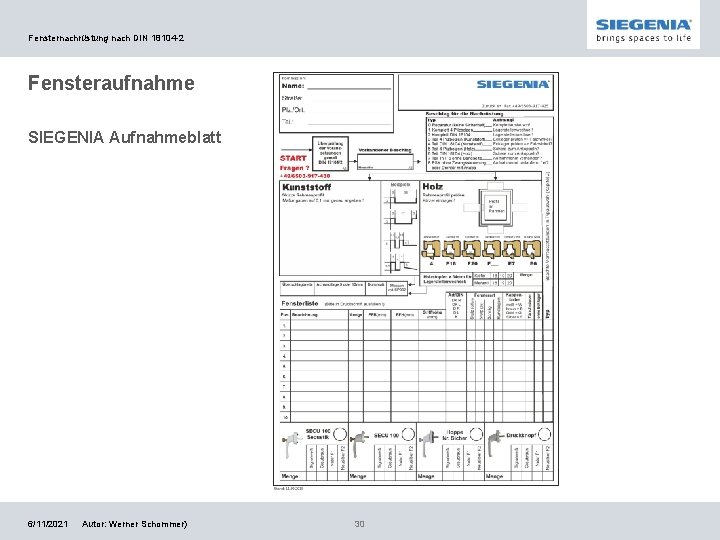Click the brings spaces to life tagline
This screenshot has height=540, width=720.
(643, 38)
